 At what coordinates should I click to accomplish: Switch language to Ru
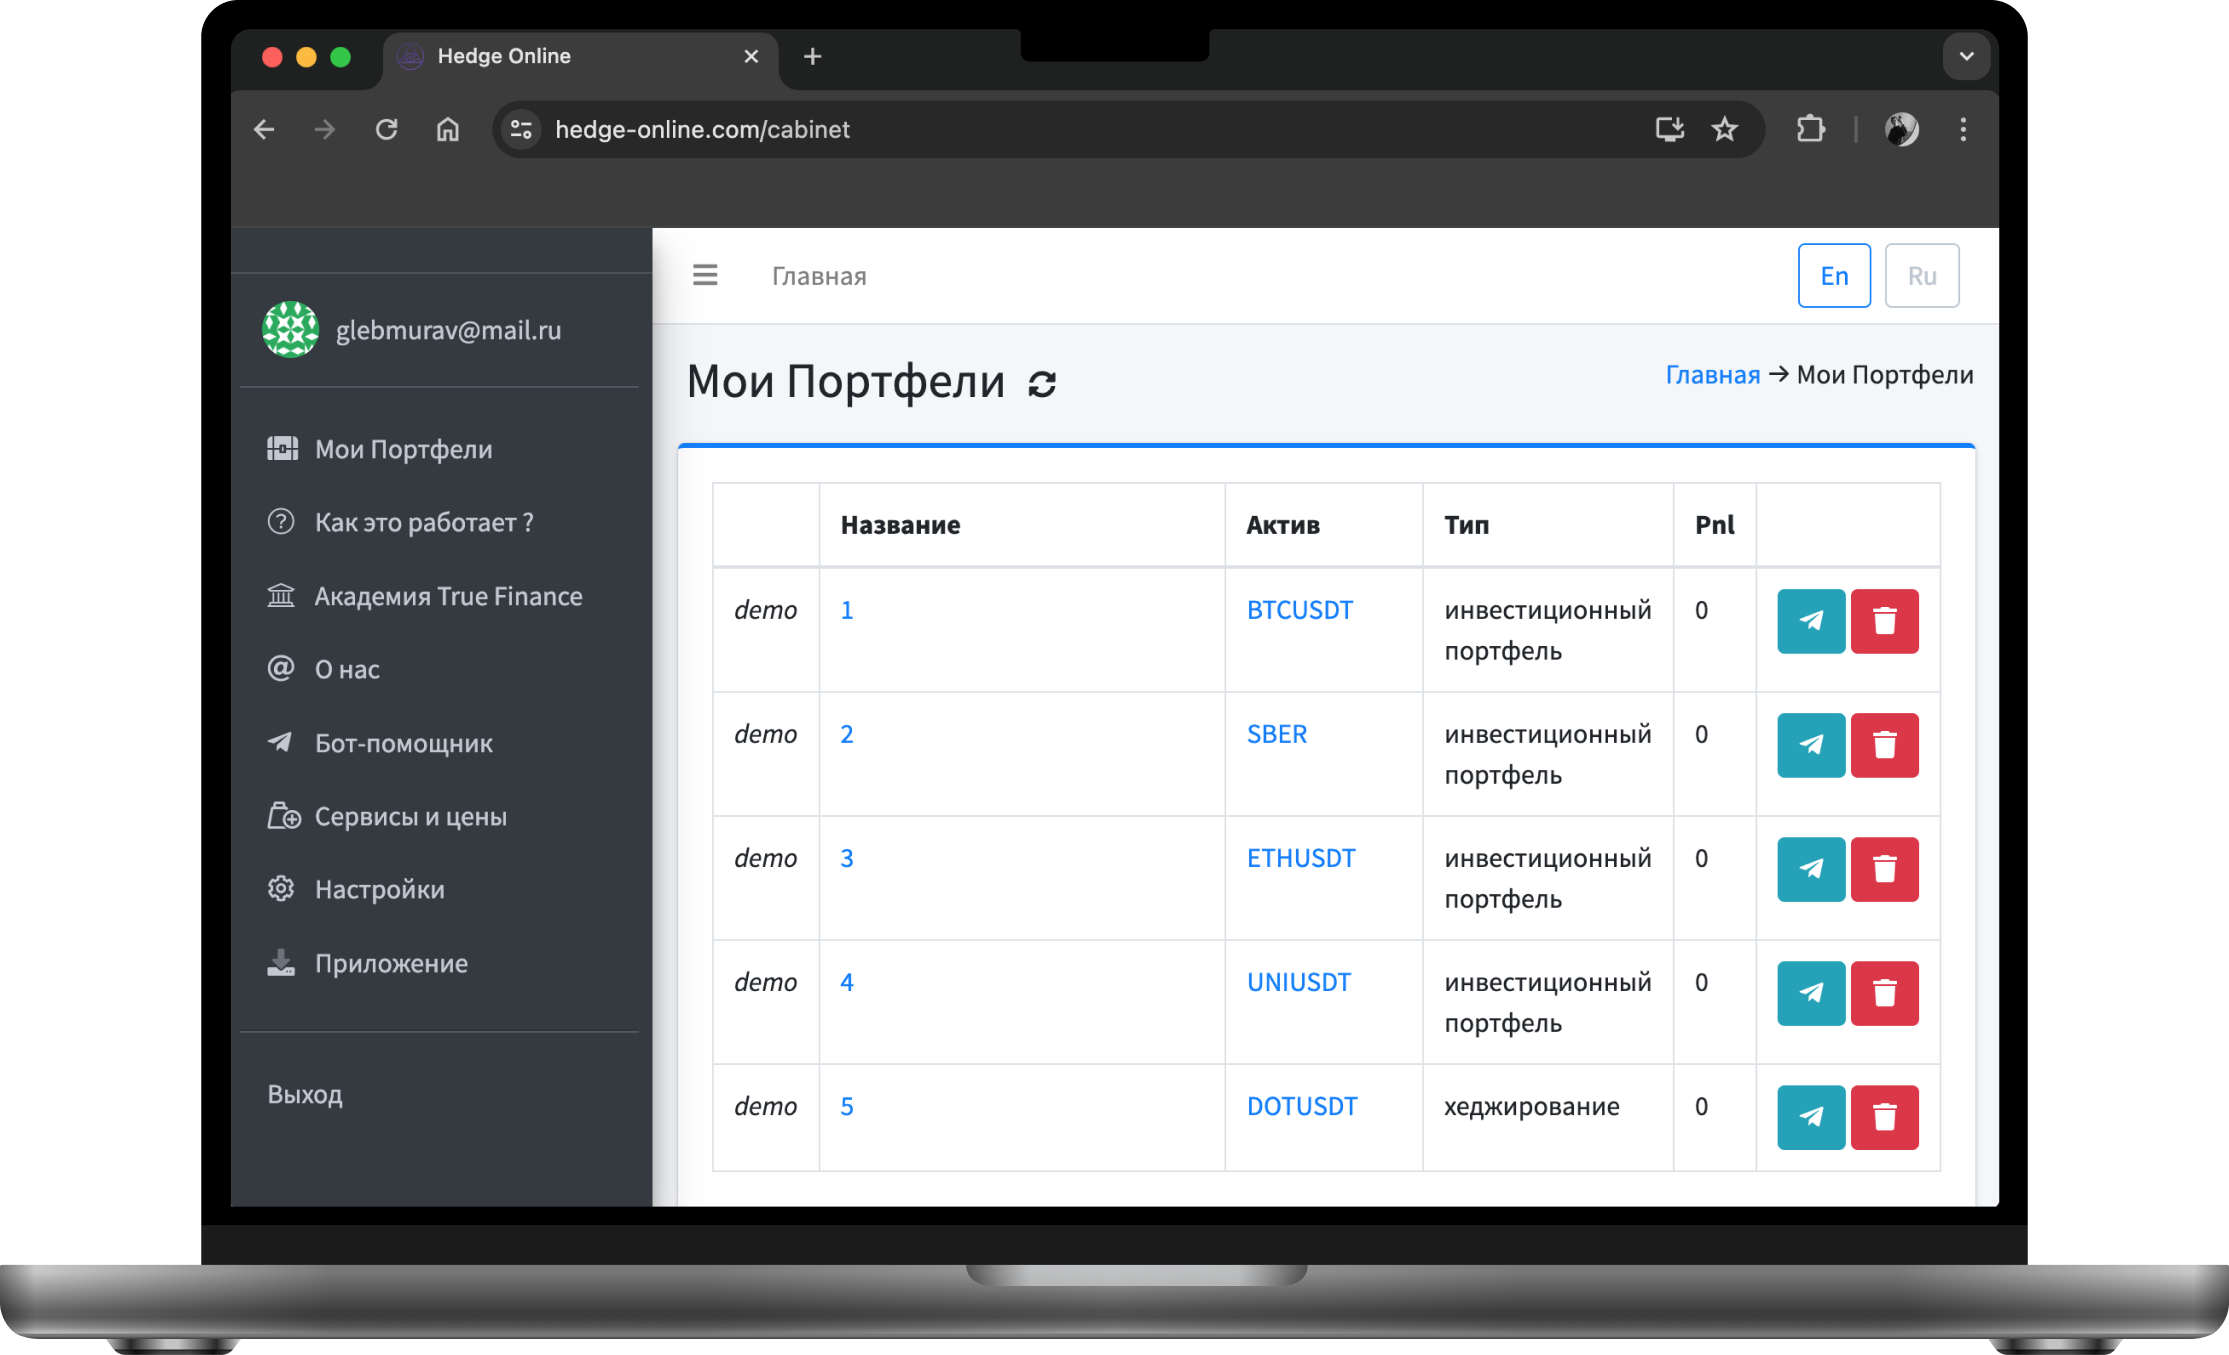pyautogui.click(x=1922, y=276)
